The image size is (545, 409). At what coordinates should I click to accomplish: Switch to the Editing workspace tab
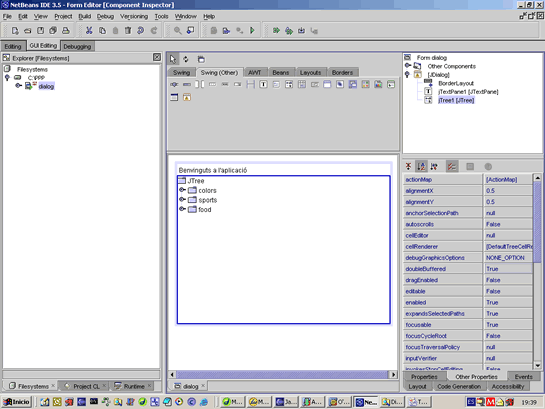point(13,47)
